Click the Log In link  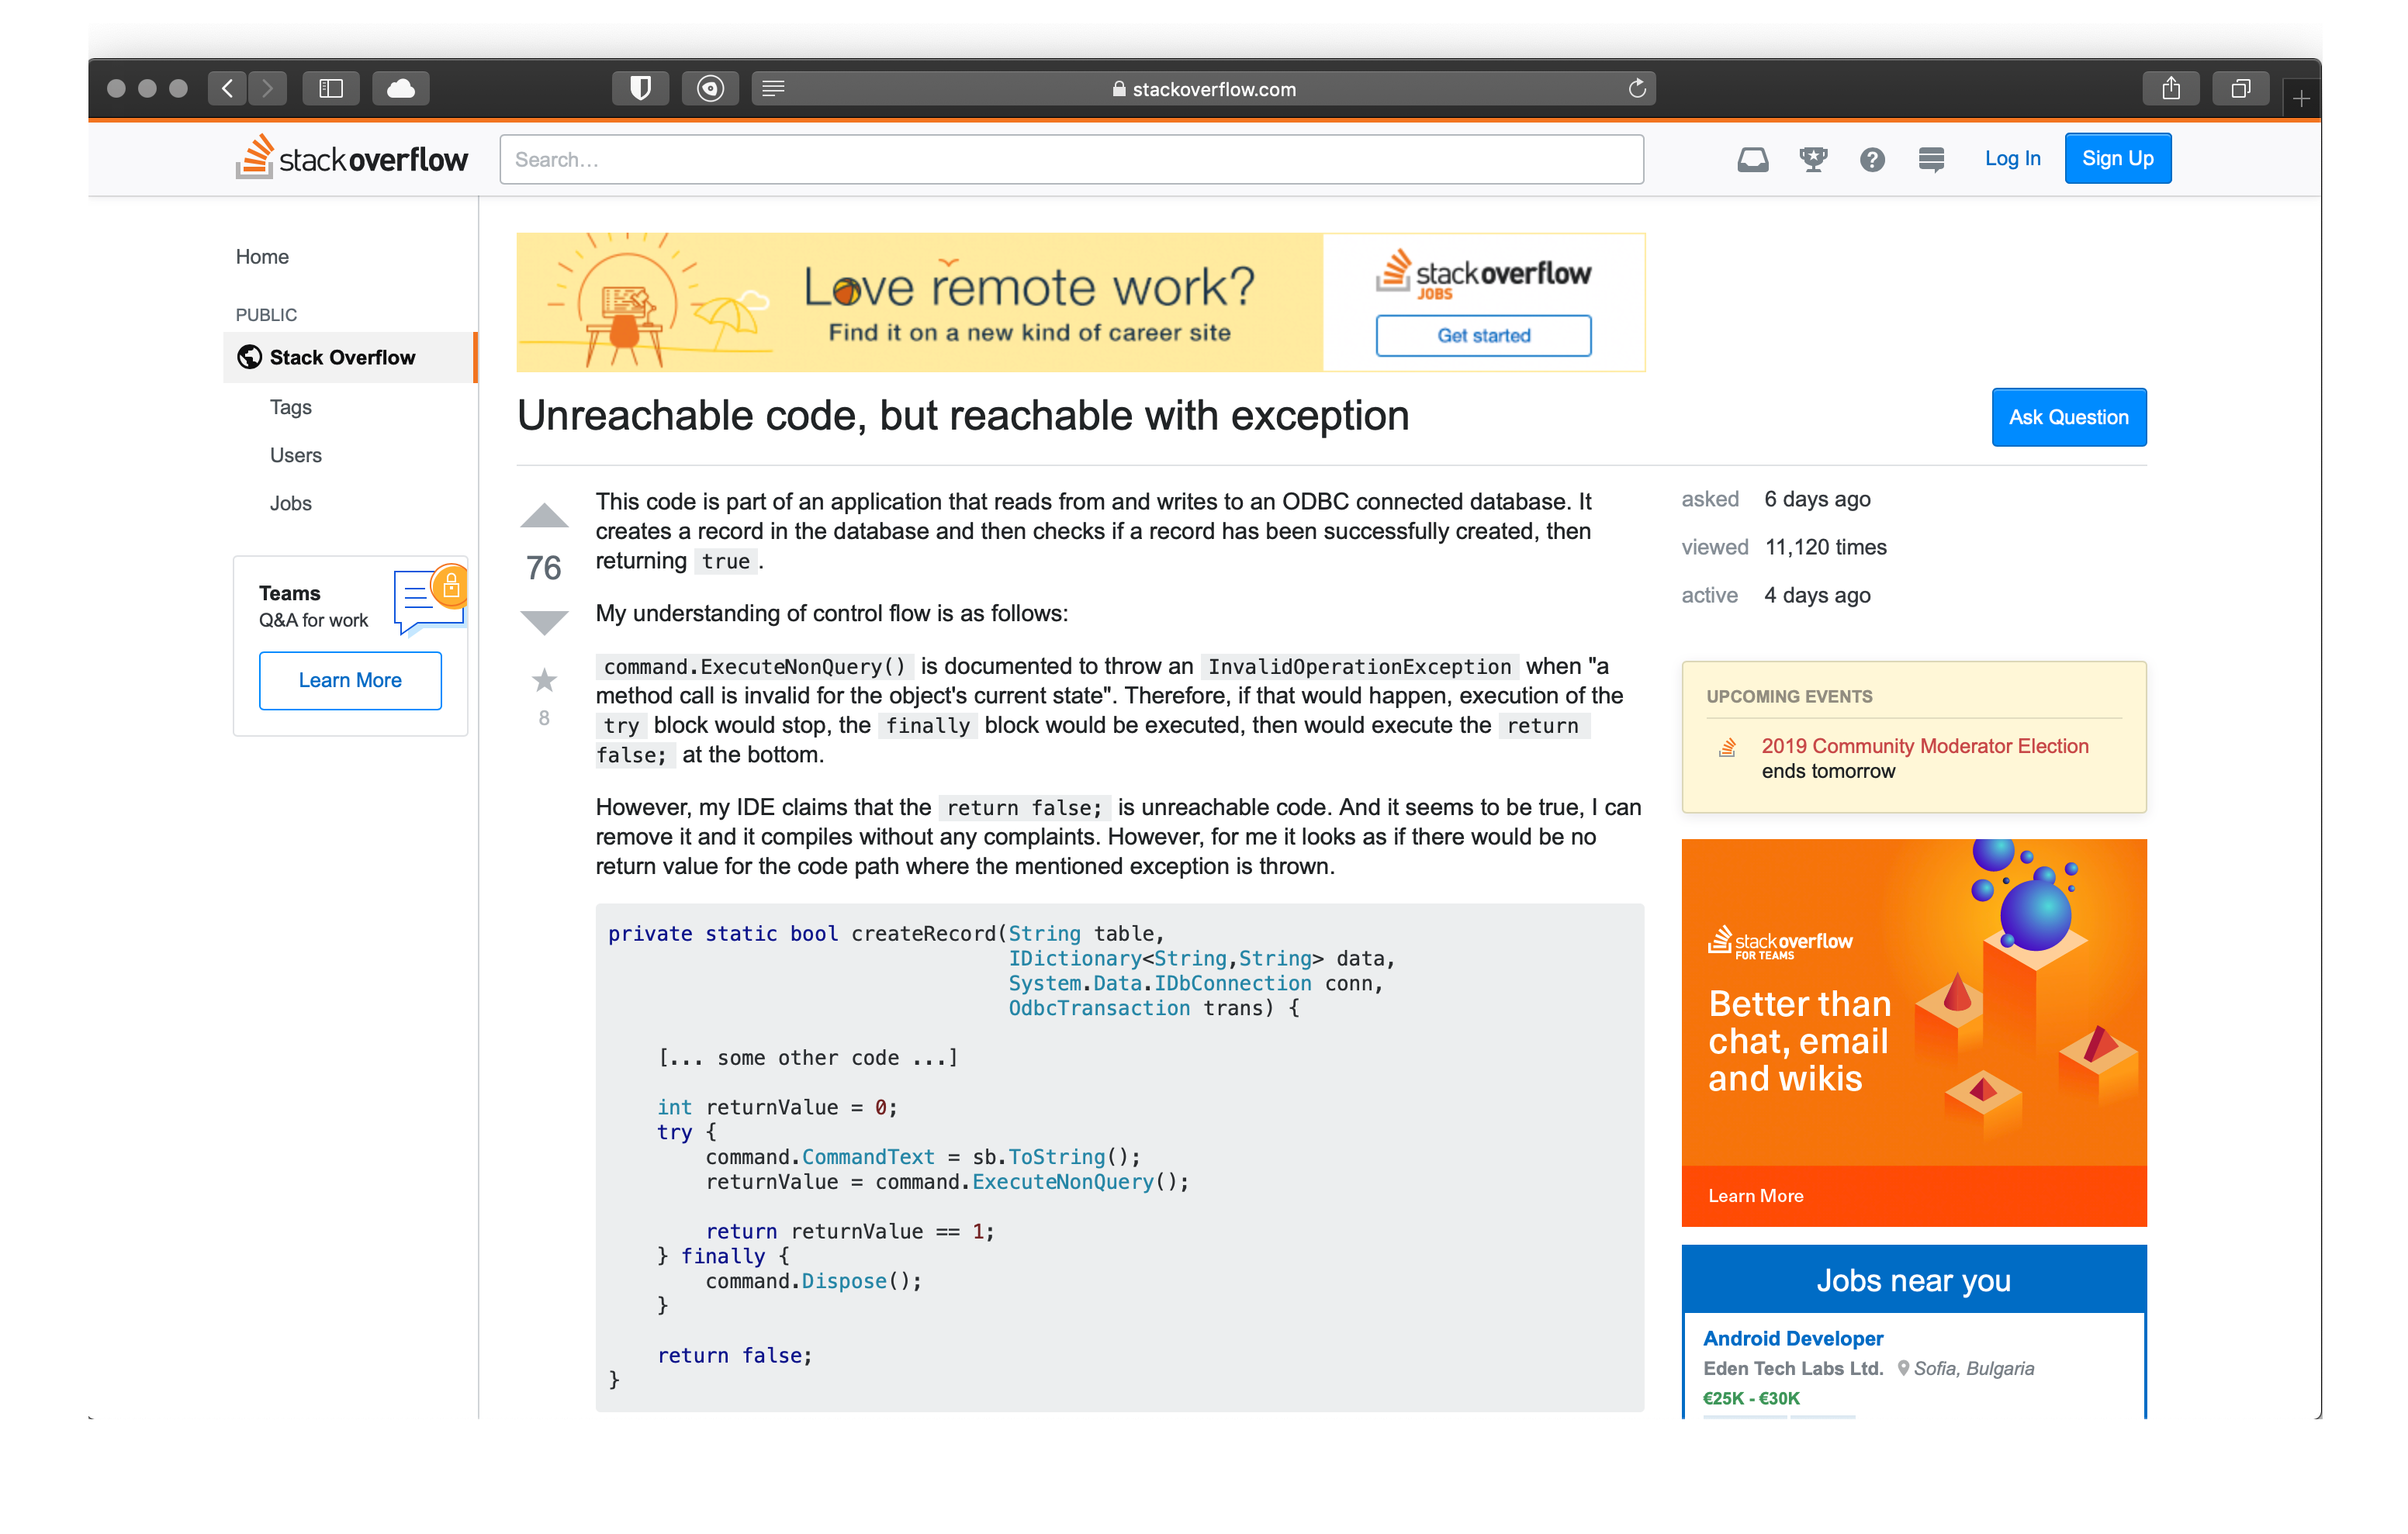pyautogui.click(x=2012, y=158)
